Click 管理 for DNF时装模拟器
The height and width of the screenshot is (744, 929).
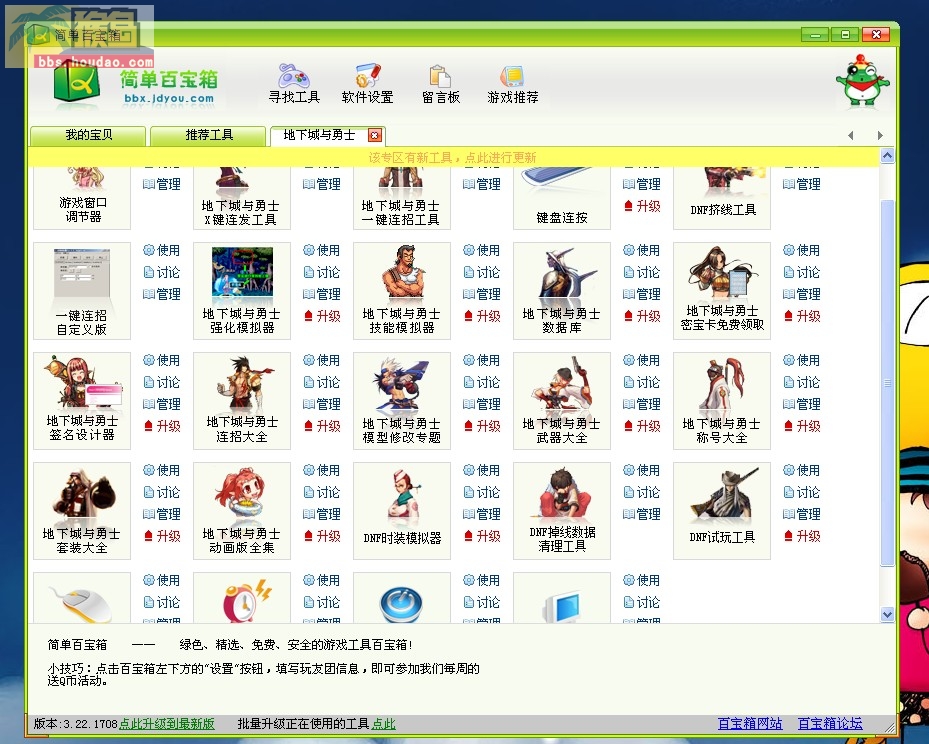pyautogui.click(x=482, y=515)
